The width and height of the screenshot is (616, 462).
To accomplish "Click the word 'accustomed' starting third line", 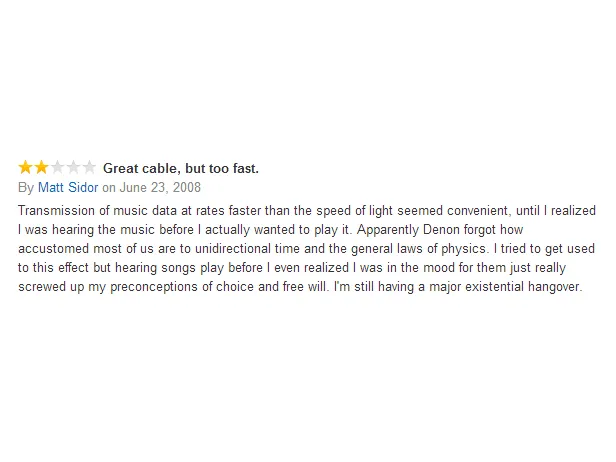I will (53, 249).
